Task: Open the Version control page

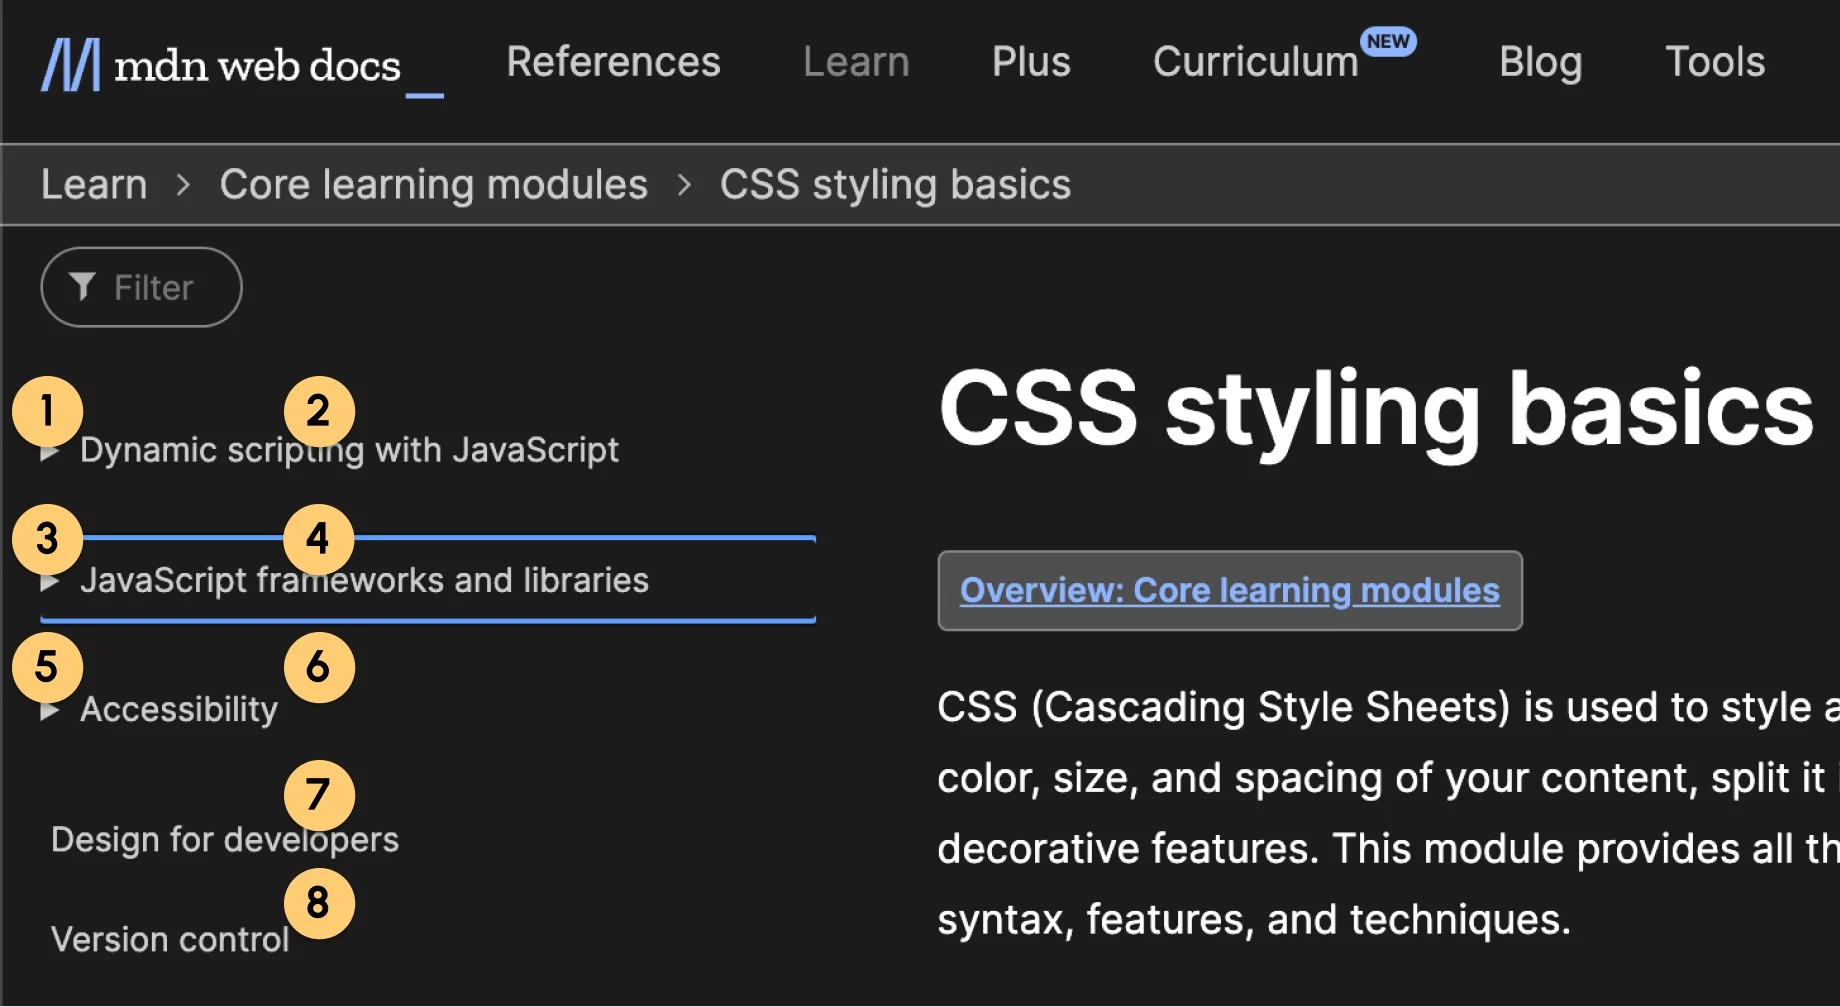Action: click(x=170, y=939)
